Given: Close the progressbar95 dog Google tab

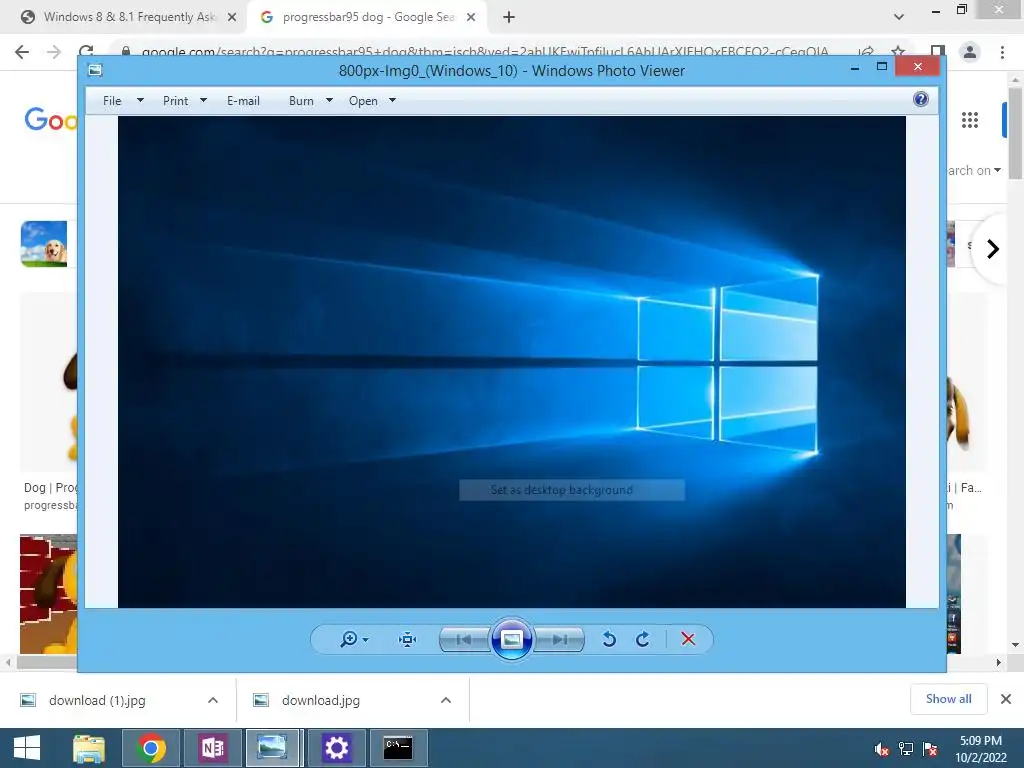Looking at the screenshot, I should [471, 17].
